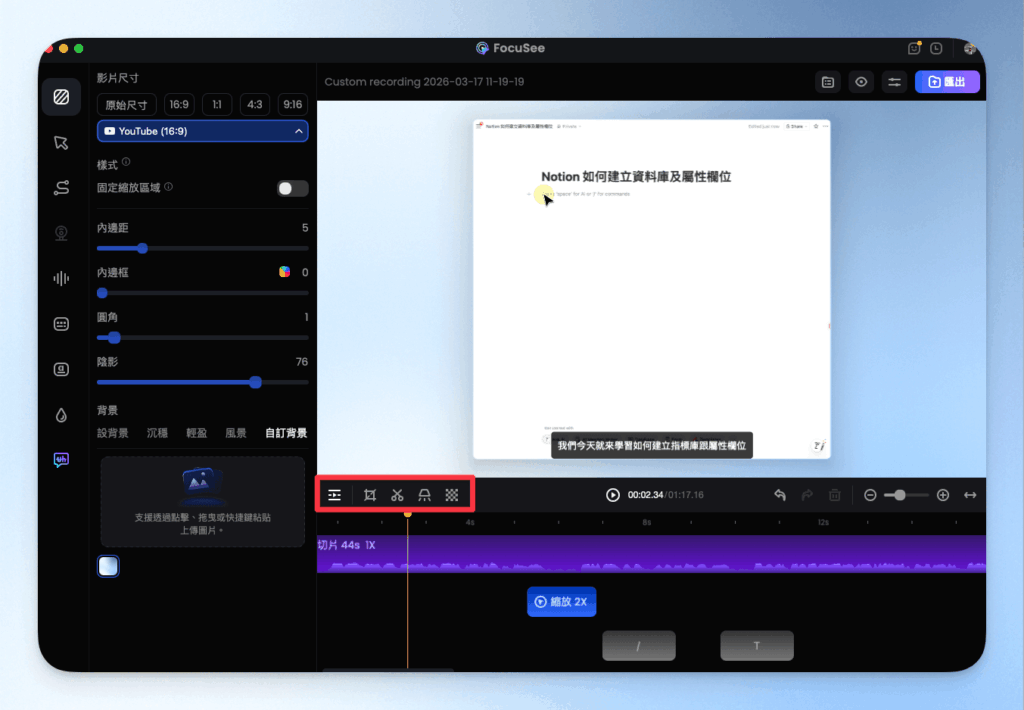Select the scissors cut tool in timeline toolbar
Image resolution: width=1024 pixels, height=710 pixels.
tap(397, 495)
